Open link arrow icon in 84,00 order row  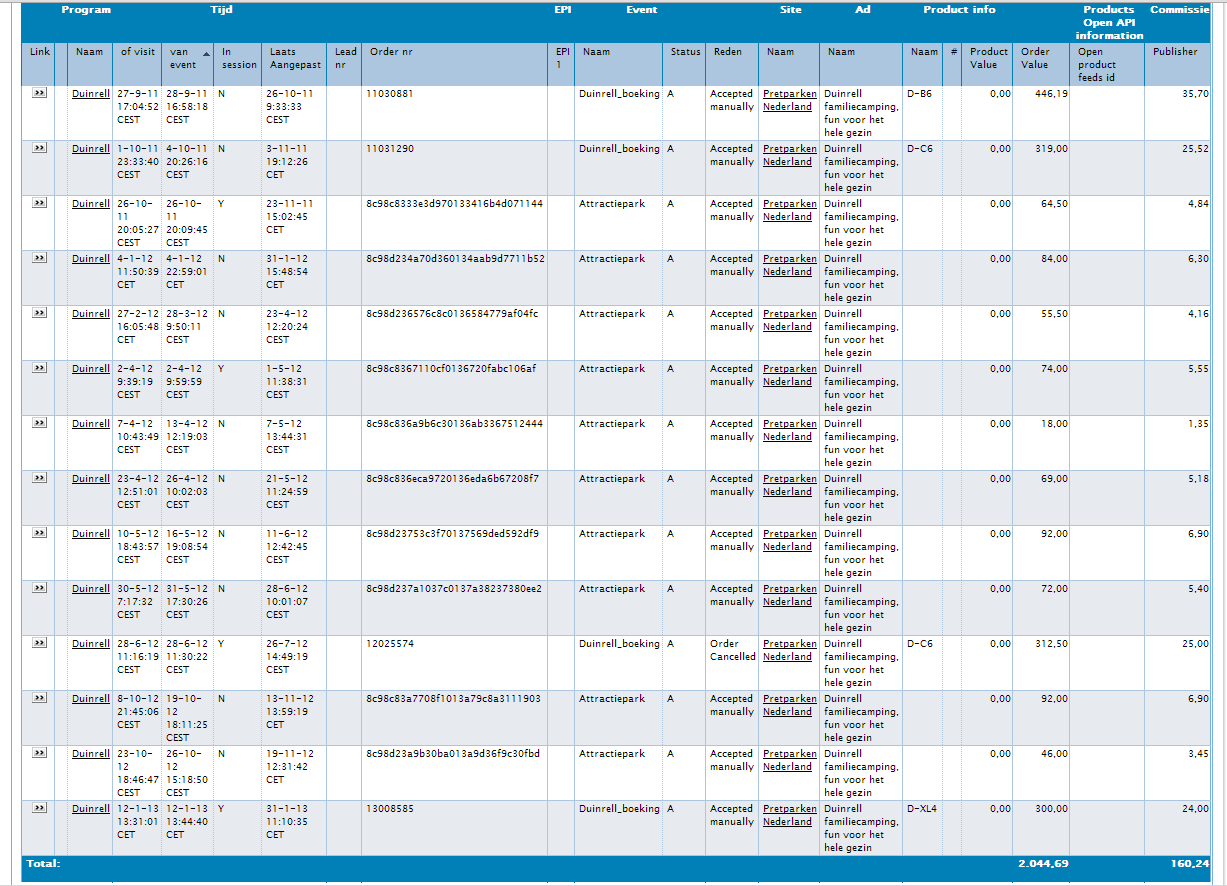39,258
